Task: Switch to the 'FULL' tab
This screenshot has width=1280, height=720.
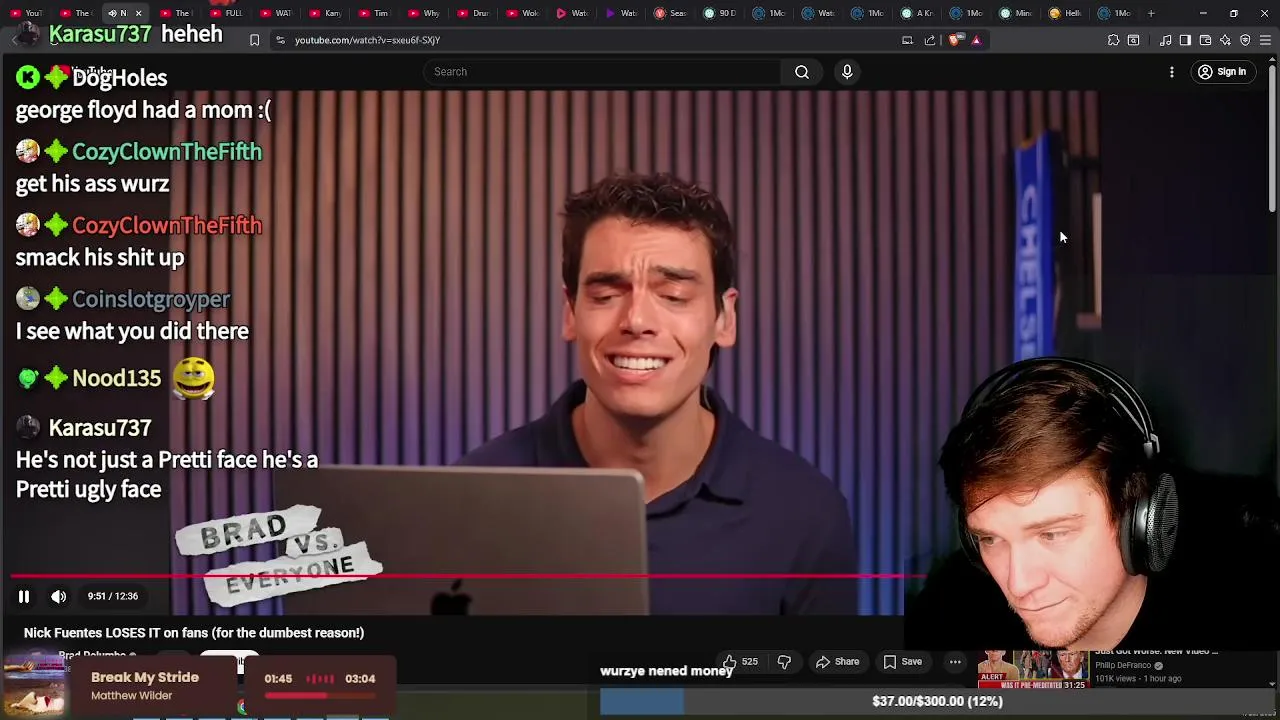Action: coord(226,13)
